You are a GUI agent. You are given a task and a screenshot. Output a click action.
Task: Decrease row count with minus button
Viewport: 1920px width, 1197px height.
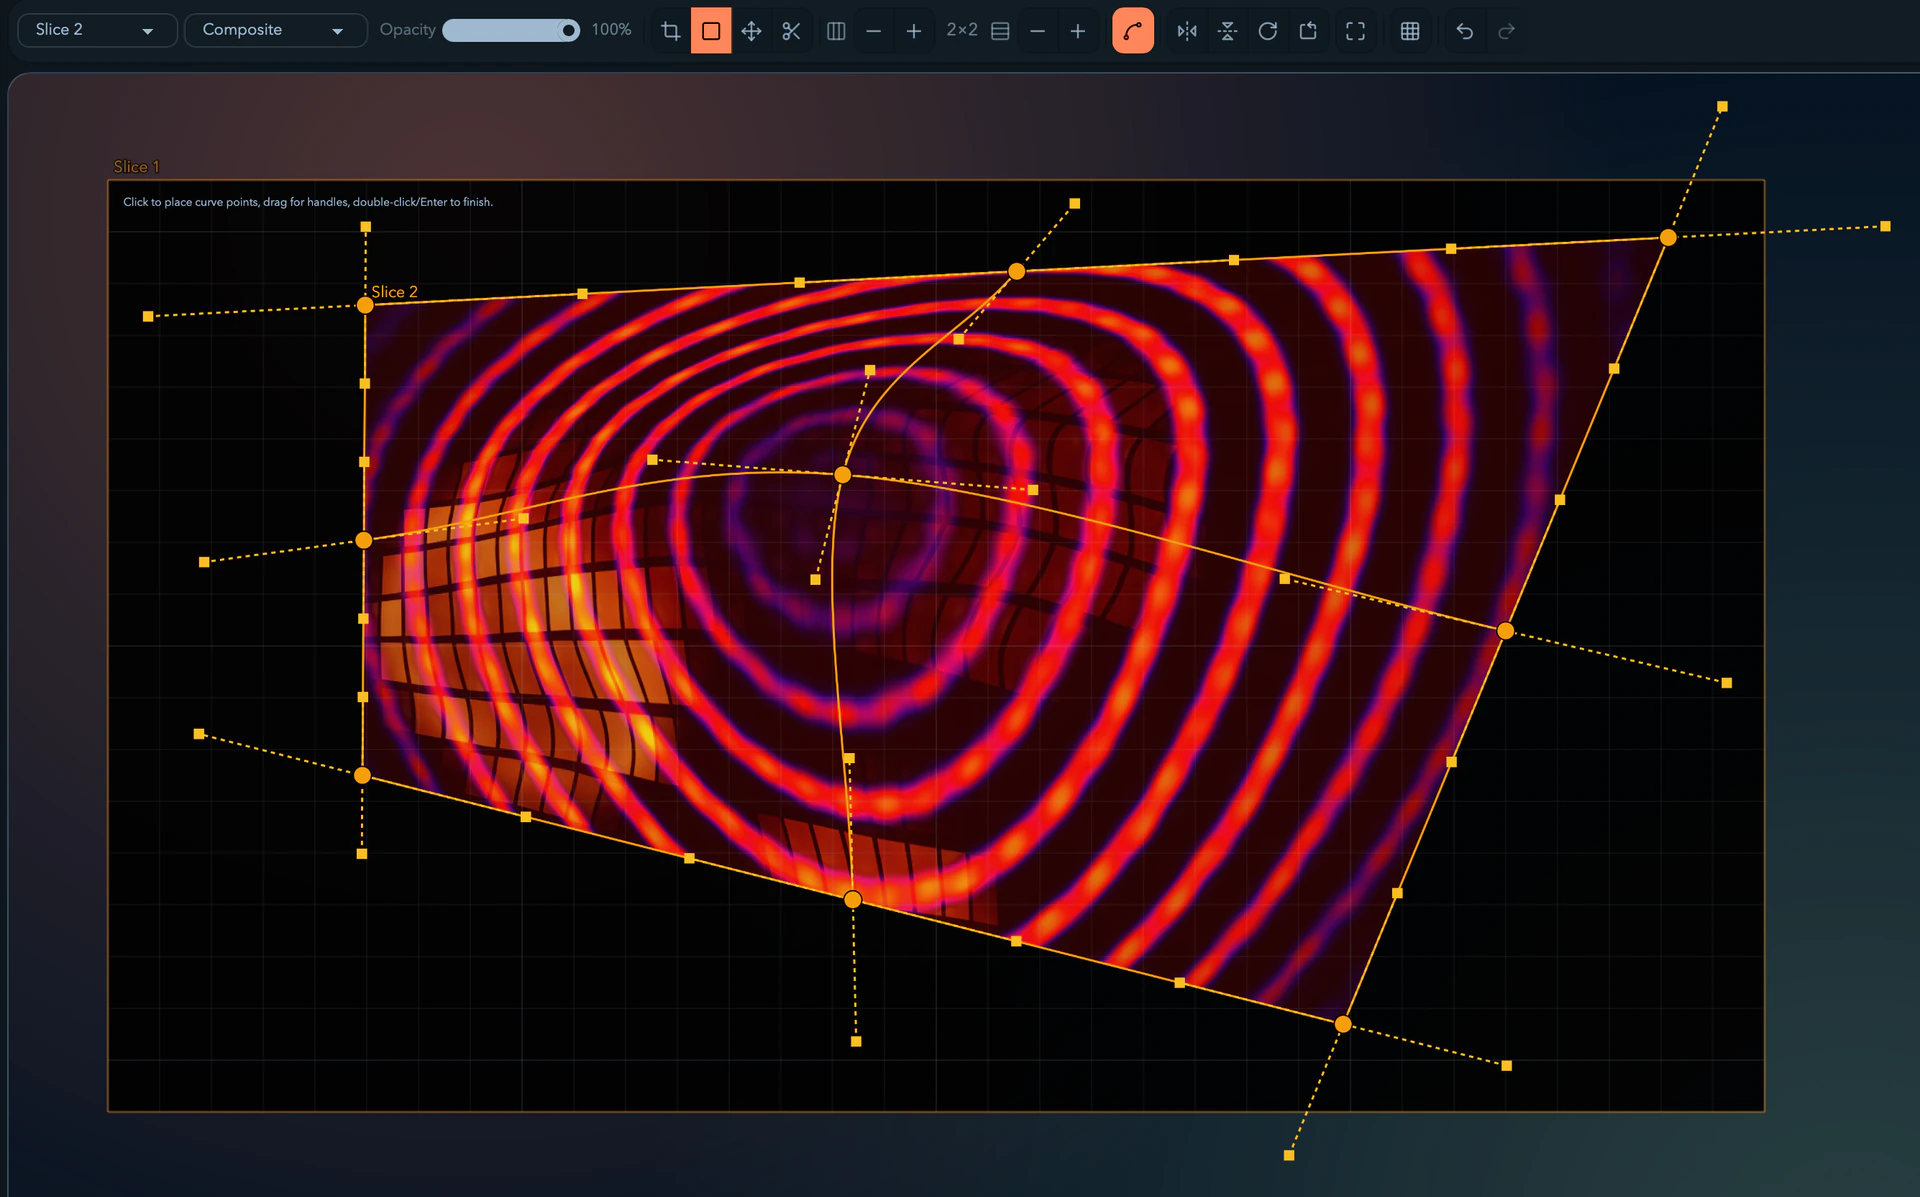1037,31
